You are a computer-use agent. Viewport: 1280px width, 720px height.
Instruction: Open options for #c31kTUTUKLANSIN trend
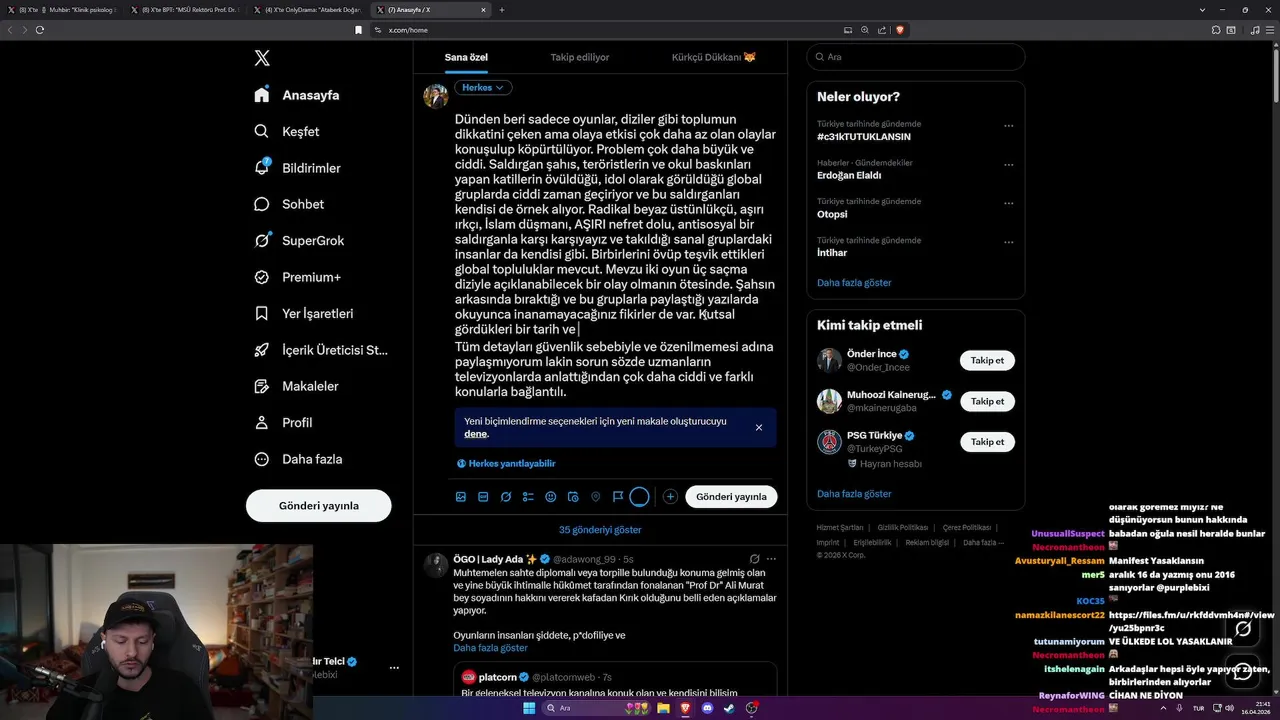point(1009,126)
